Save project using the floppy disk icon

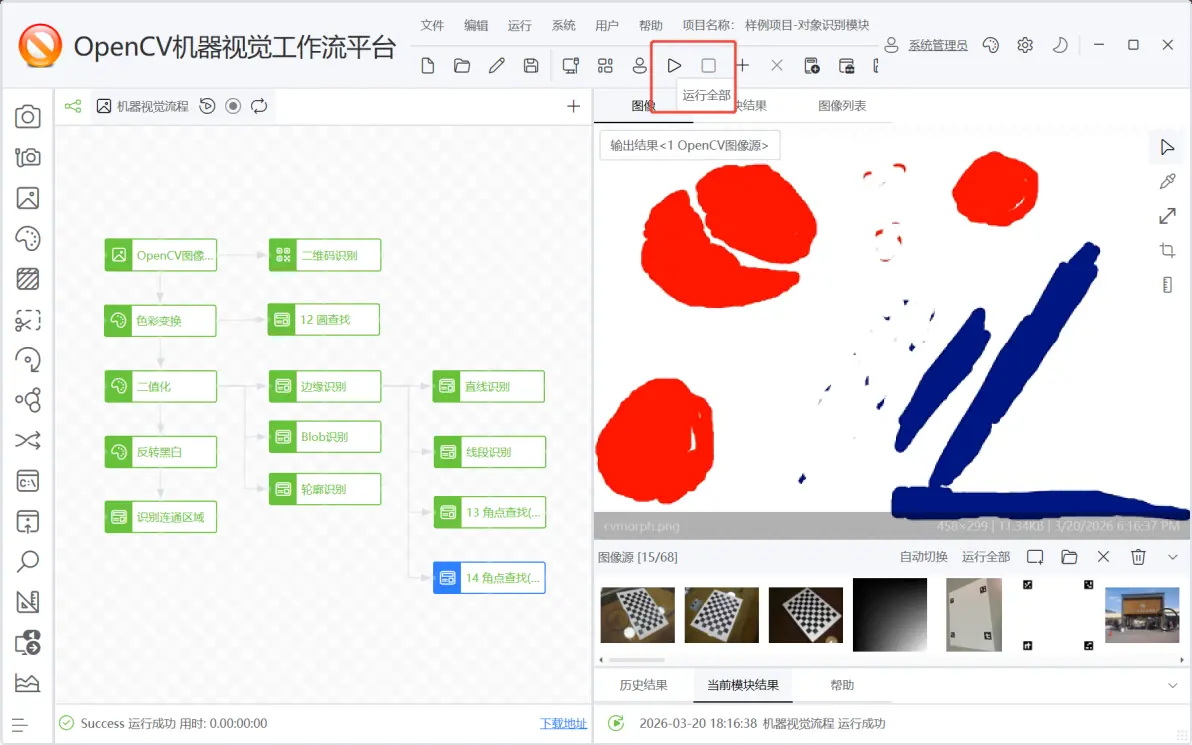point(531,66)
